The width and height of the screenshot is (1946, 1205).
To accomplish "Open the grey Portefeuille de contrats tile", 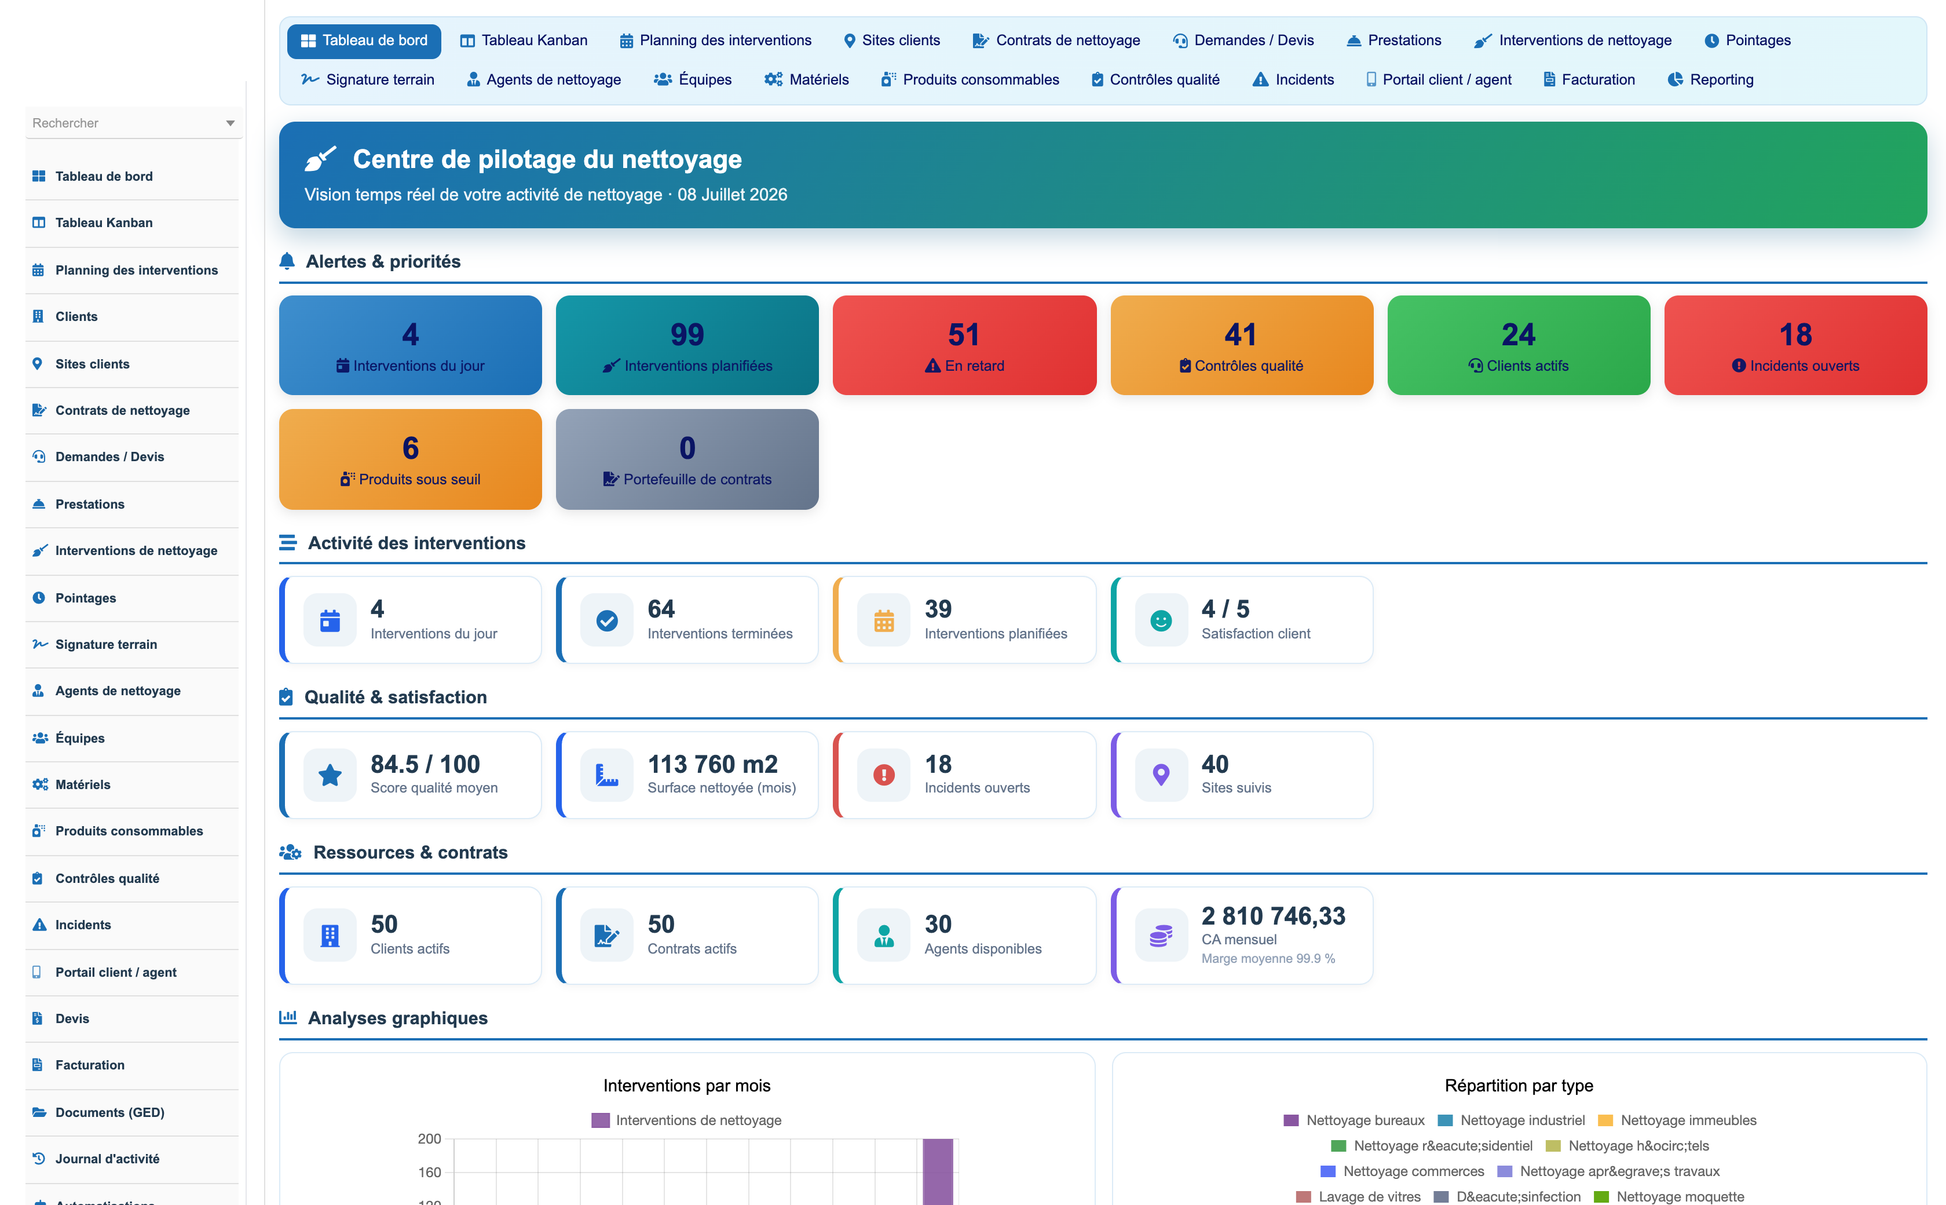I will pos(687,459).
